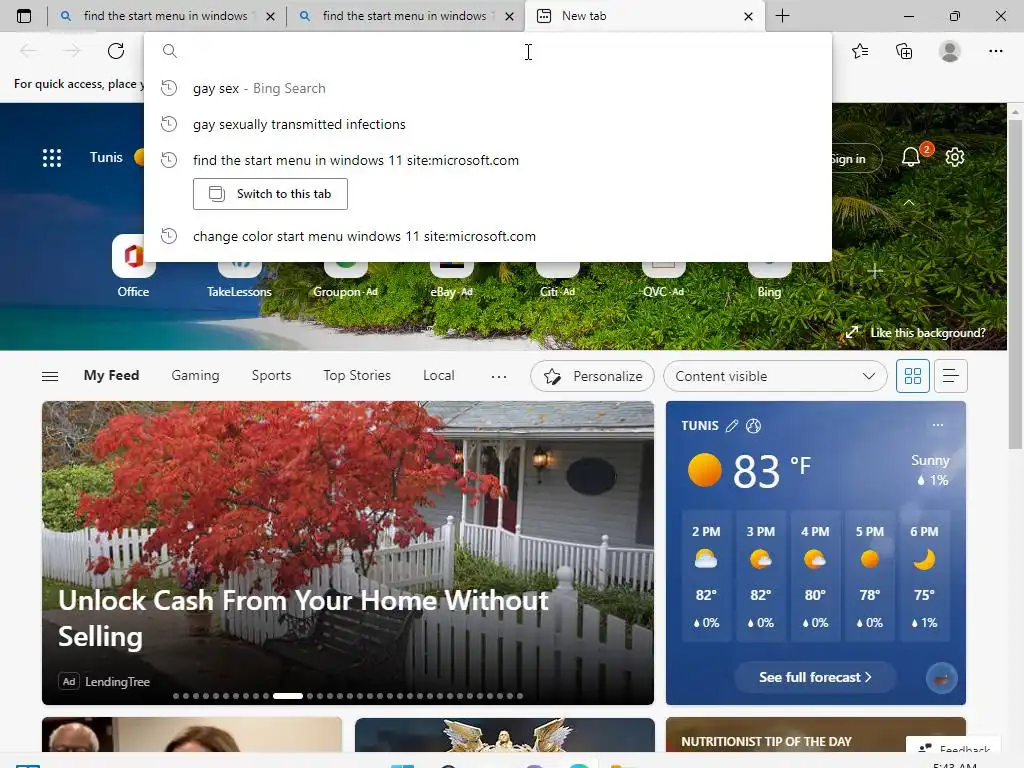Show more feed categories ellipsis
The height and width of the screenshot is (768, 1024).
point(499,376)
